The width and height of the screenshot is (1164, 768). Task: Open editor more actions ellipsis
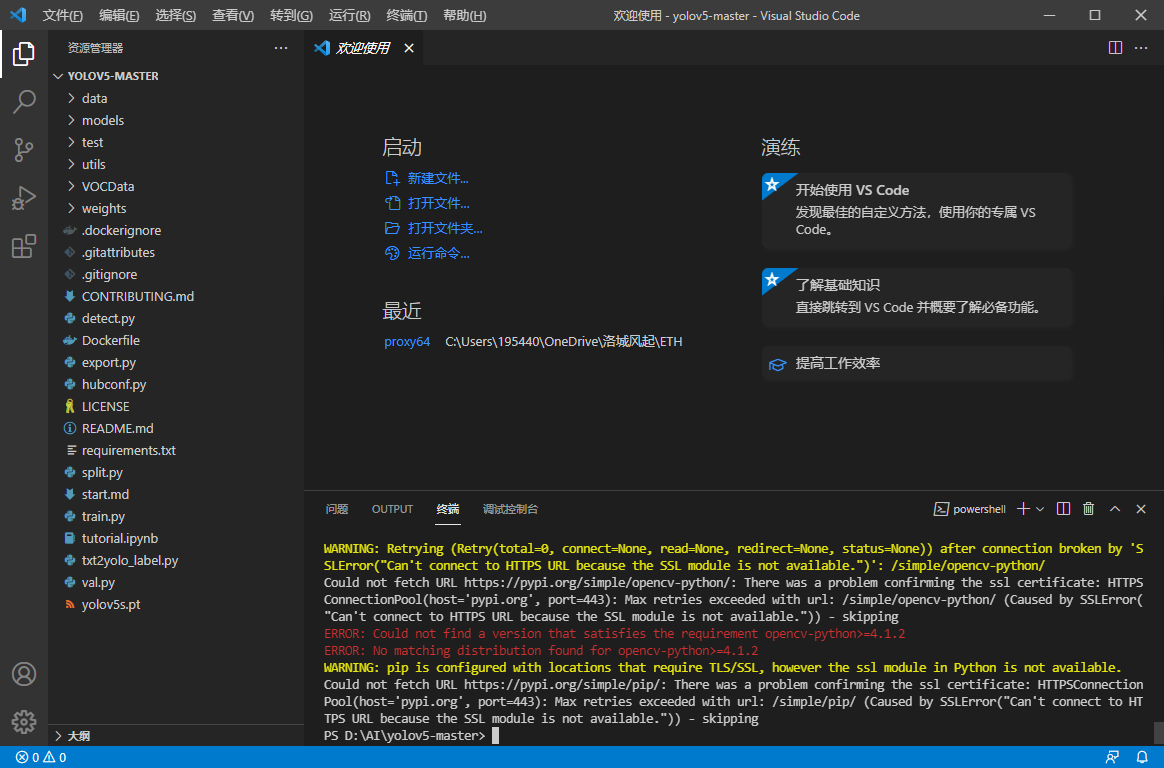1141,48
